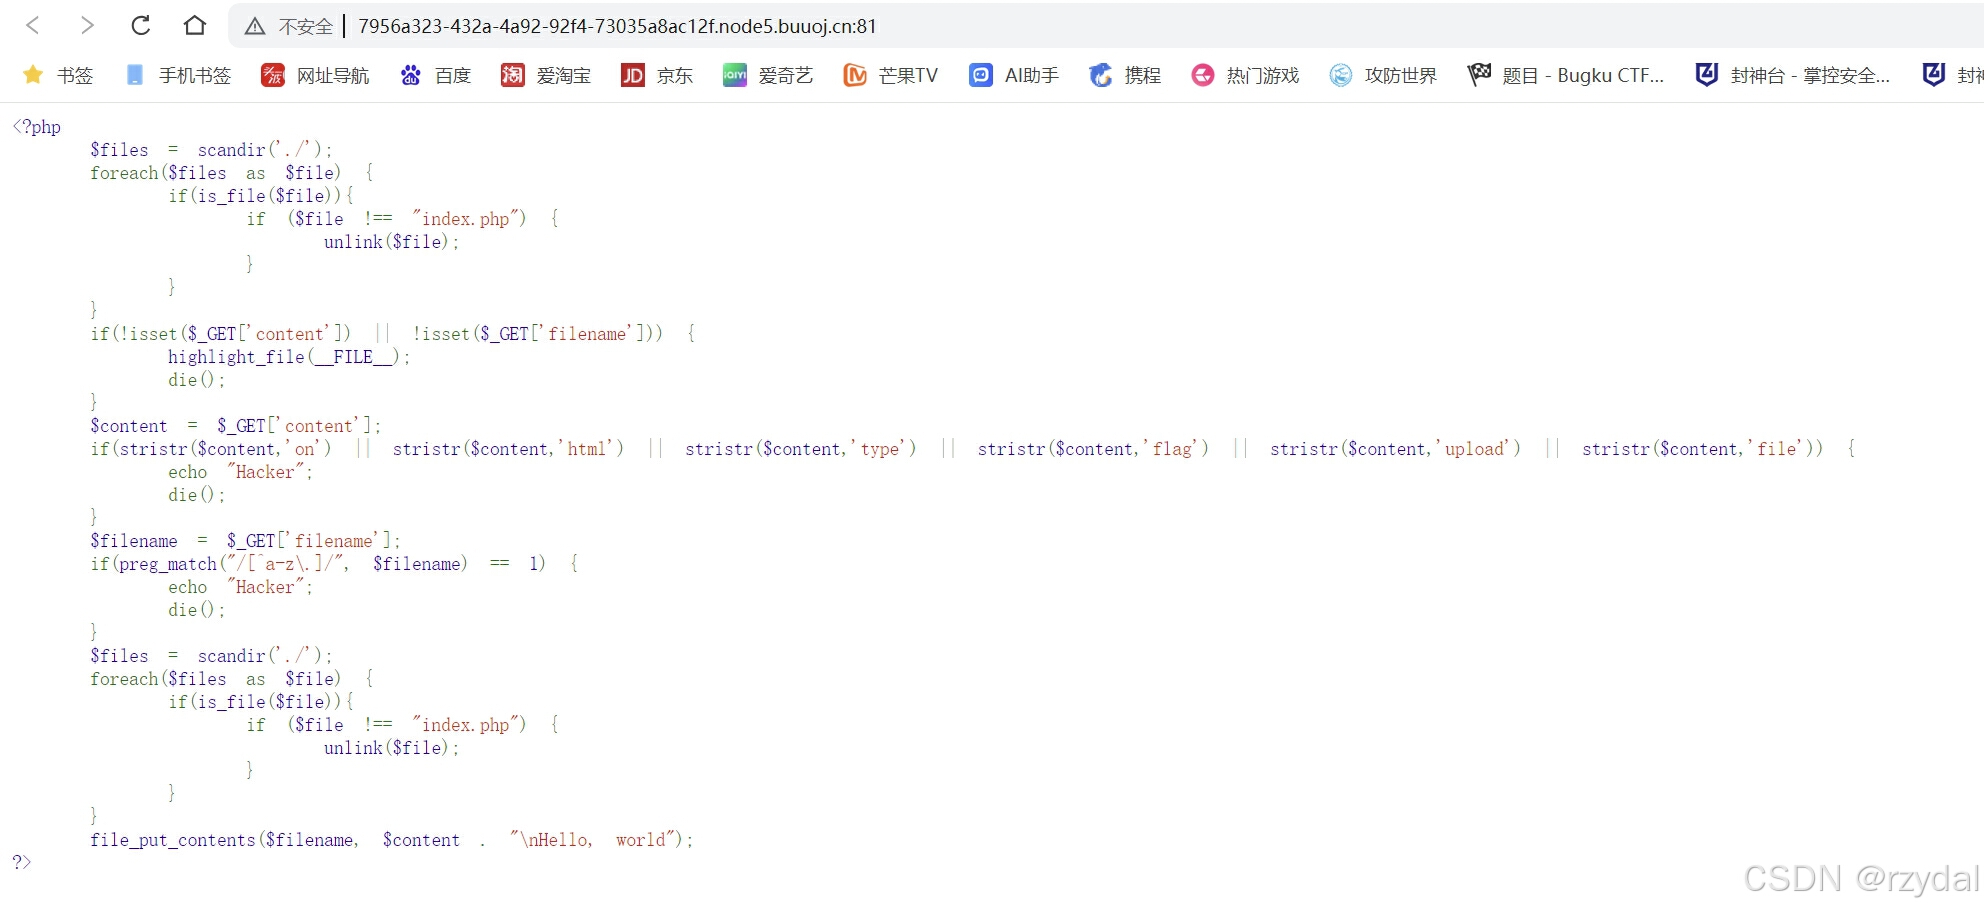The image size is (1984, 912).
Task: Open the 封神台 - 掌控安全 bookmark label
Action: tap(1810, 76)
